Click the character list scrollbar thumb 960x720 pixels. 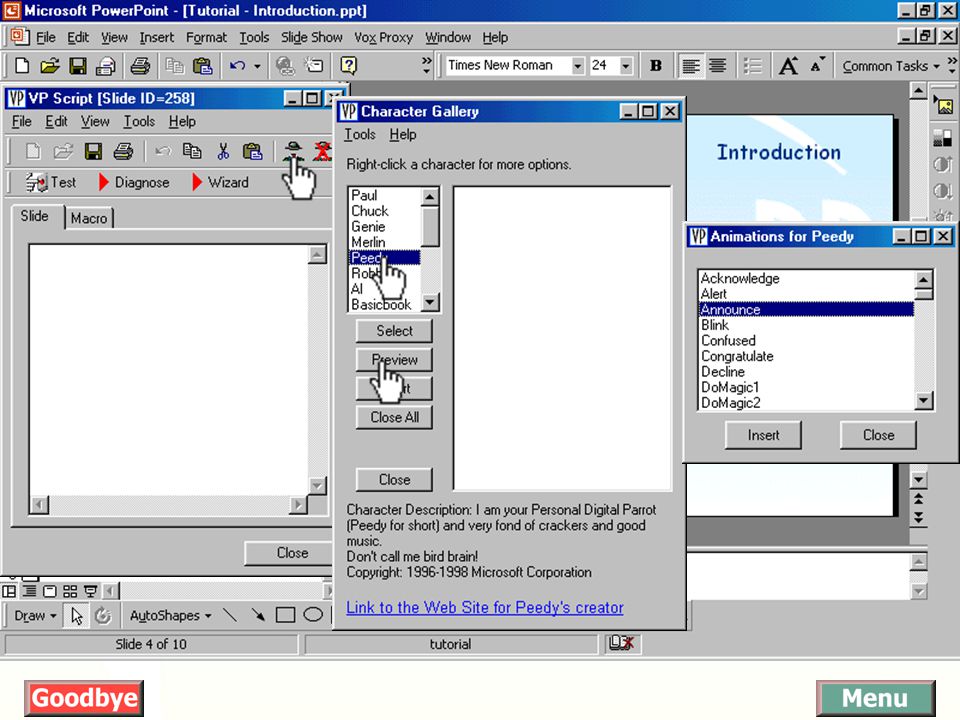[x=430, y=226]
